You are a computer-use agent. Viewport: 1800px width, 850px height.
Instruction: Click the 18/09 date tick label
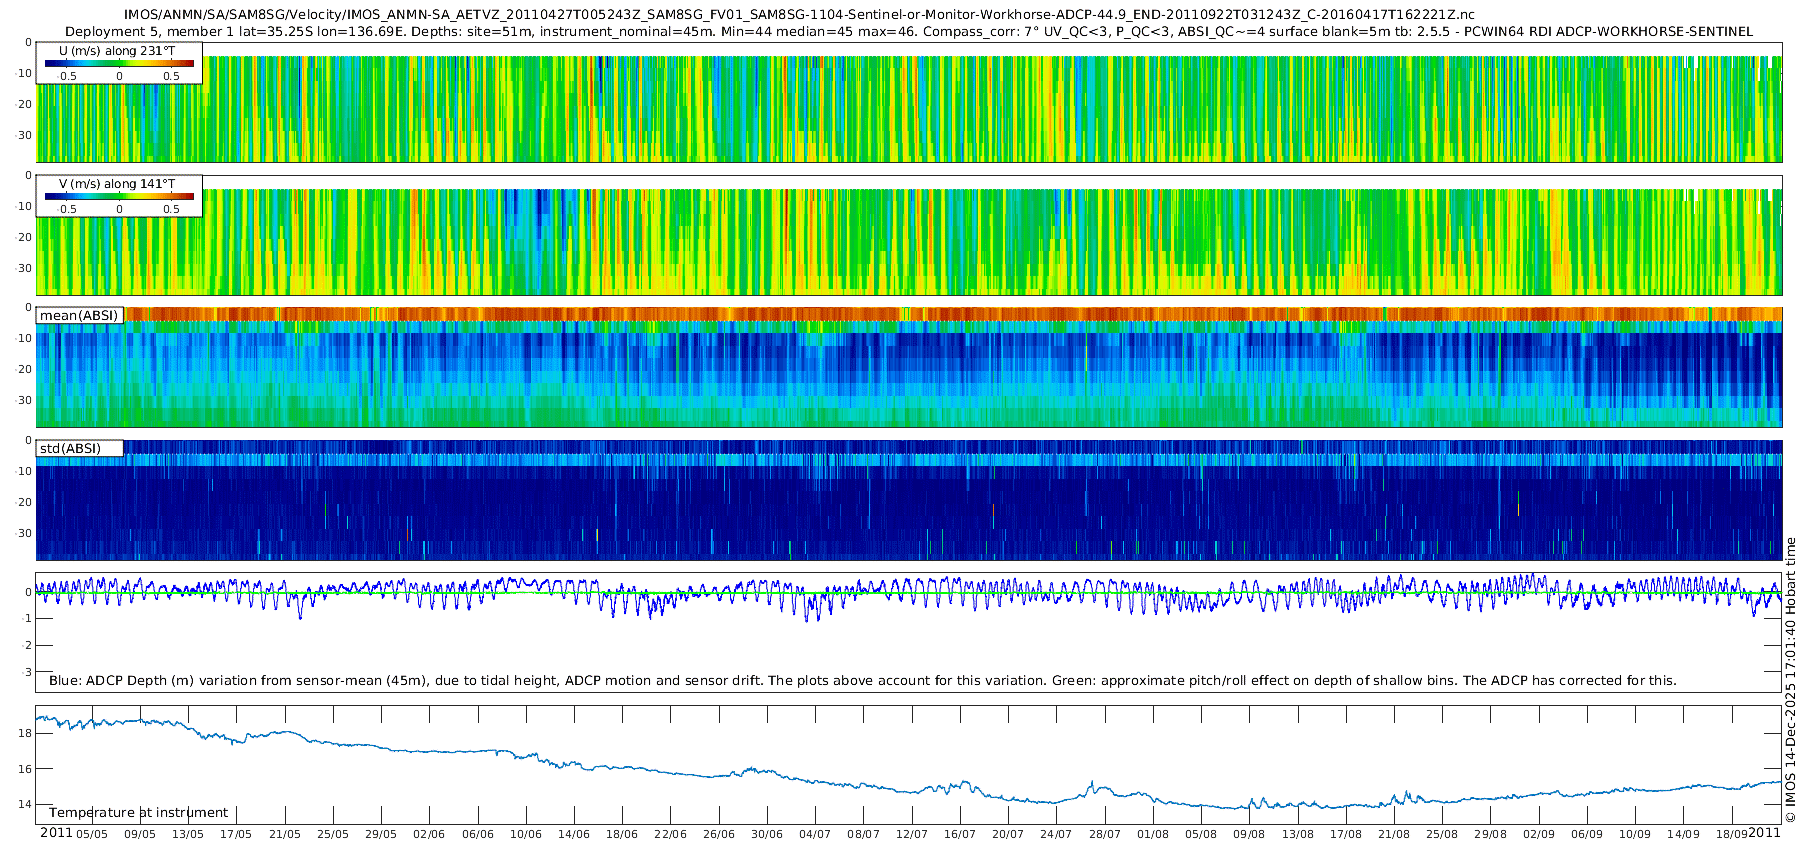[x=1731, y=834]
